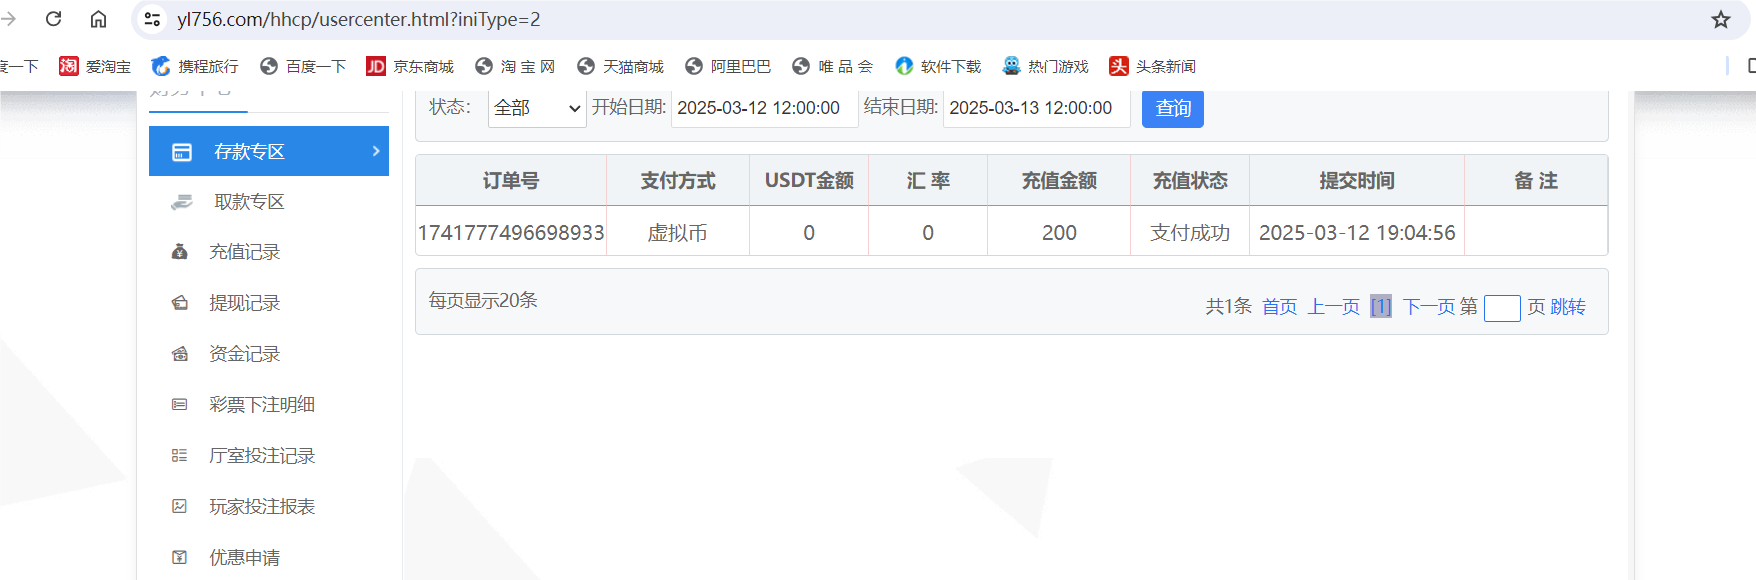Click the 跳转 link
This screenshot has height=580, width=1756.
(x=1568, y=307)
